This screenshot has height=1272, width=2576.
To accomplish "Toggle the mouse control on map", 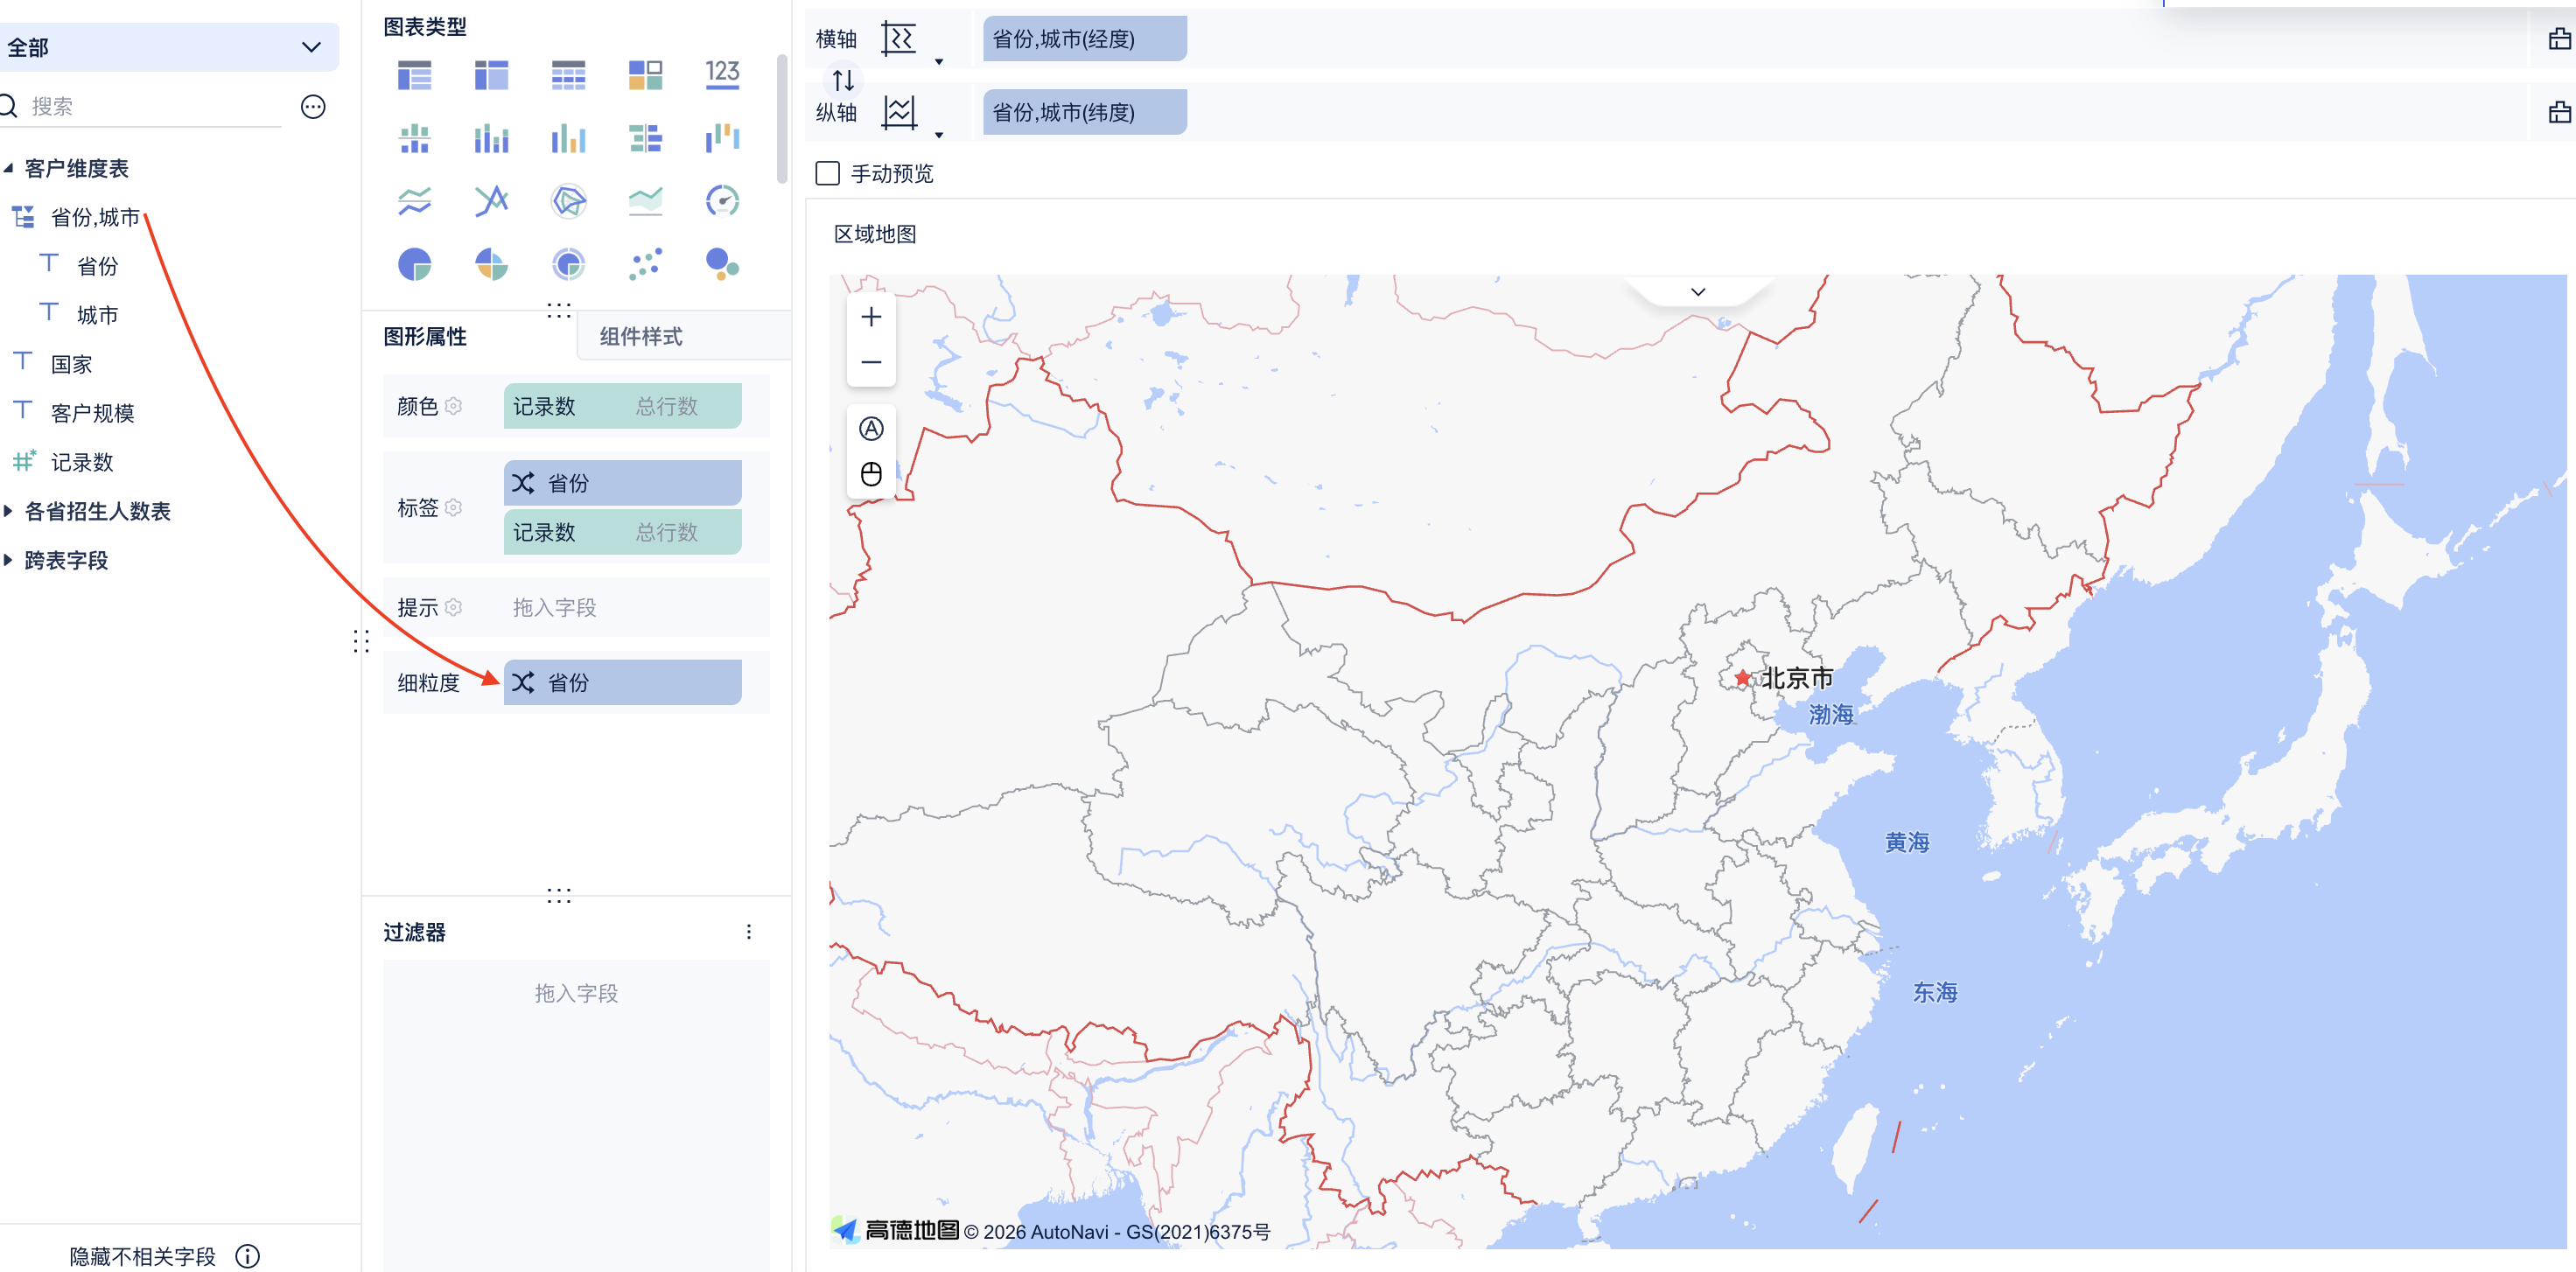I will (871, 474).
